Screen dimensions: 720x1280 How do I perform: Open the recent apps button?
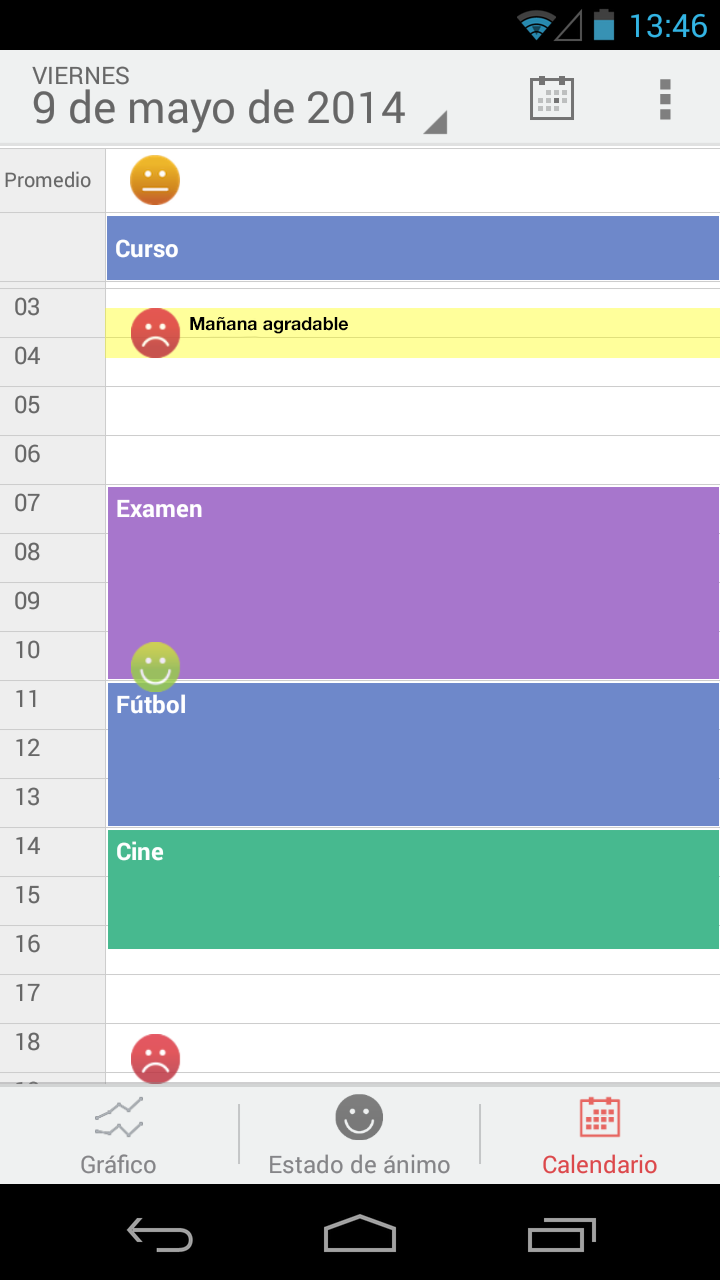[x=561, y=1234]
